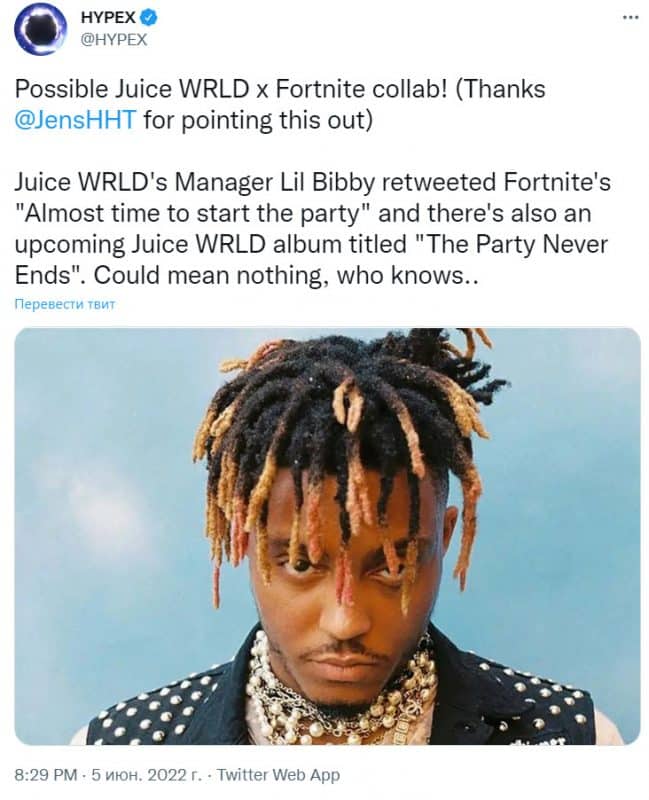Click the HYPEX display name

click(x=108, y=17)
